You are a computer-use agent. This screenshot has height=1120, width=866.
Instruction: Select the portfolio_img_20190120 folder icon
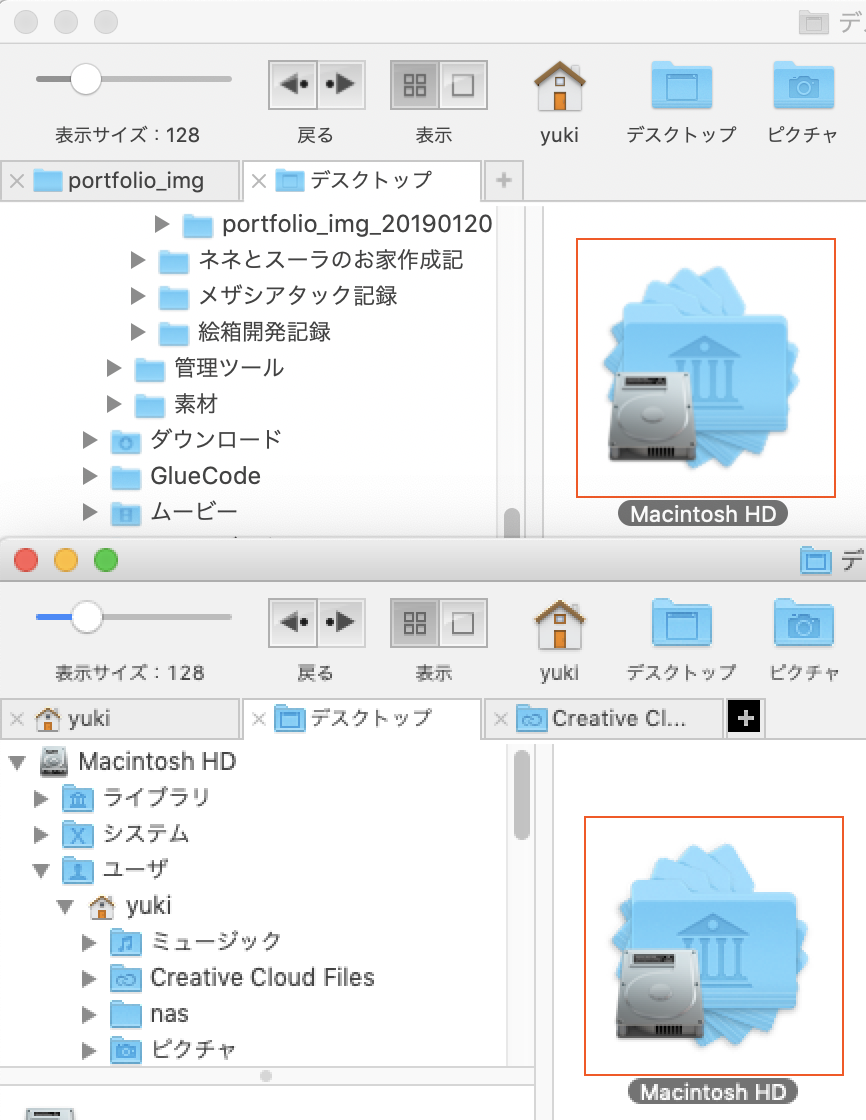tap(198, 225)
